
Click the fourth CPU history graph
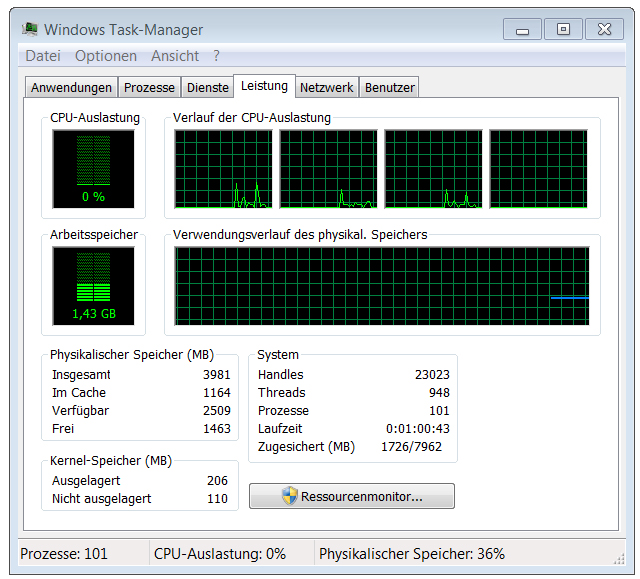[538, 169]
